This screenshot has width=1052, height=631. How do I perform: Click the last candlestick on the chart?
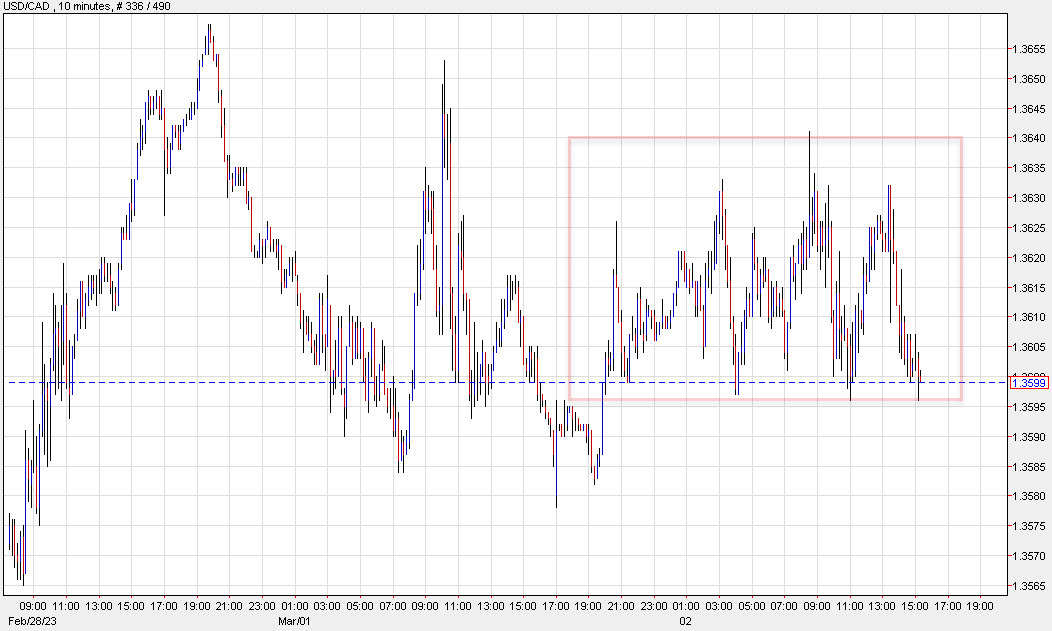click(x=919, y=385)
